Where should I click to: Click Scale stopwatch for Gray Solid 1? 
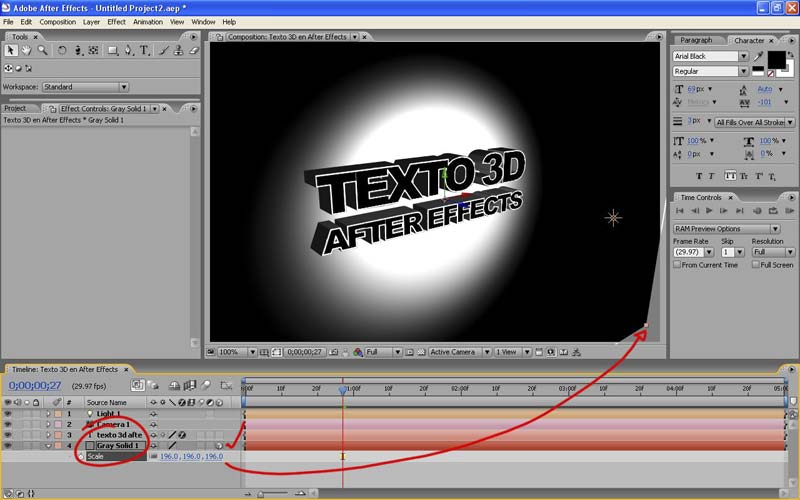(x=81, y=457)
